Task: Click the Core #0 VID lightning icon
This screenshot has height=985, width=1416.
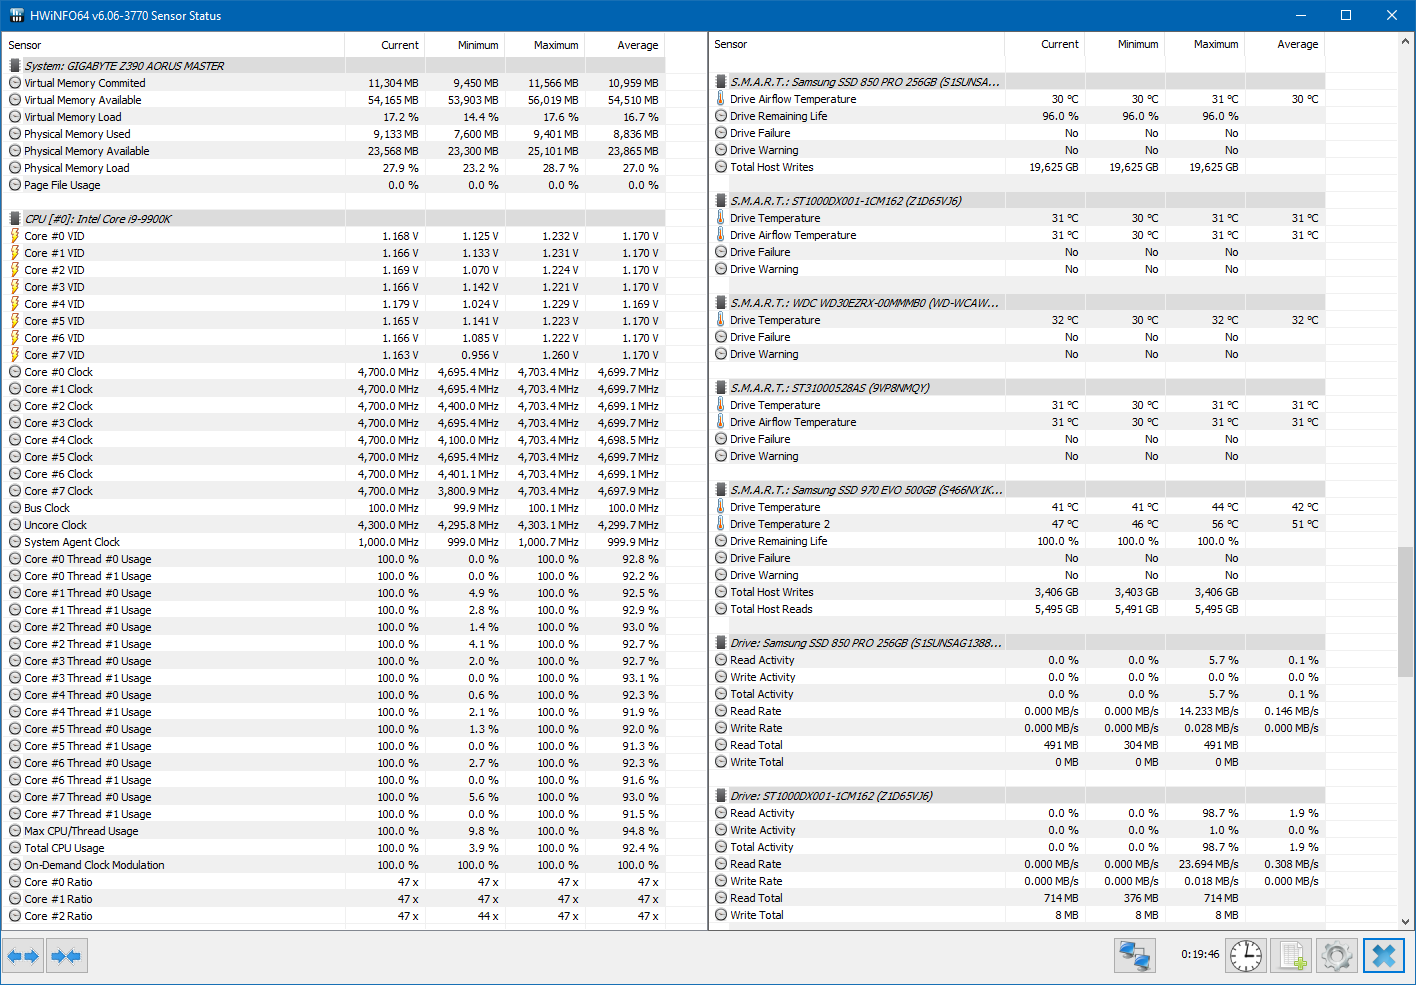Action: click(x=15, y=236)
